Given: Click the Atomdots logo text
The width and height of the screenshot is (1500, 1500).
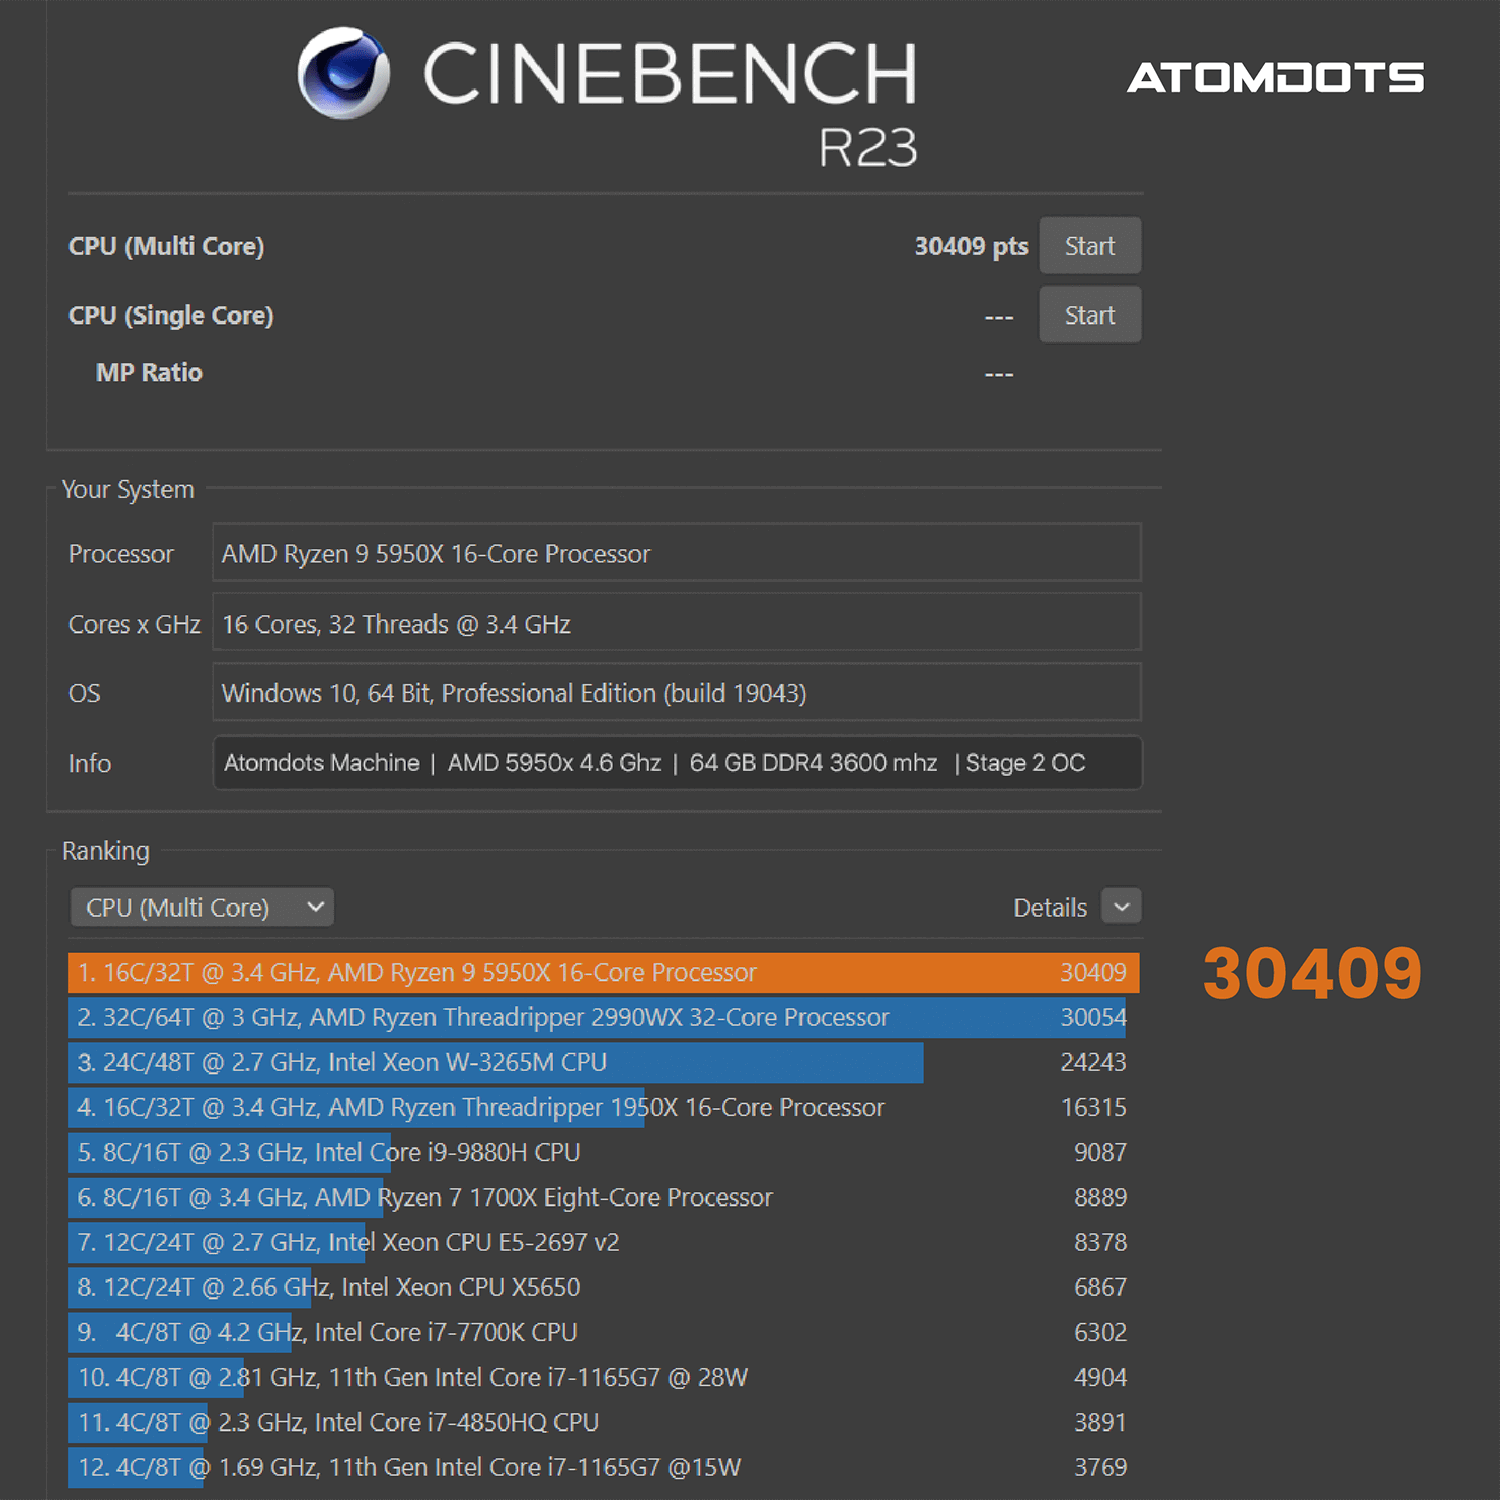Looking at the screenshot, I should [x=1275, y=78].
